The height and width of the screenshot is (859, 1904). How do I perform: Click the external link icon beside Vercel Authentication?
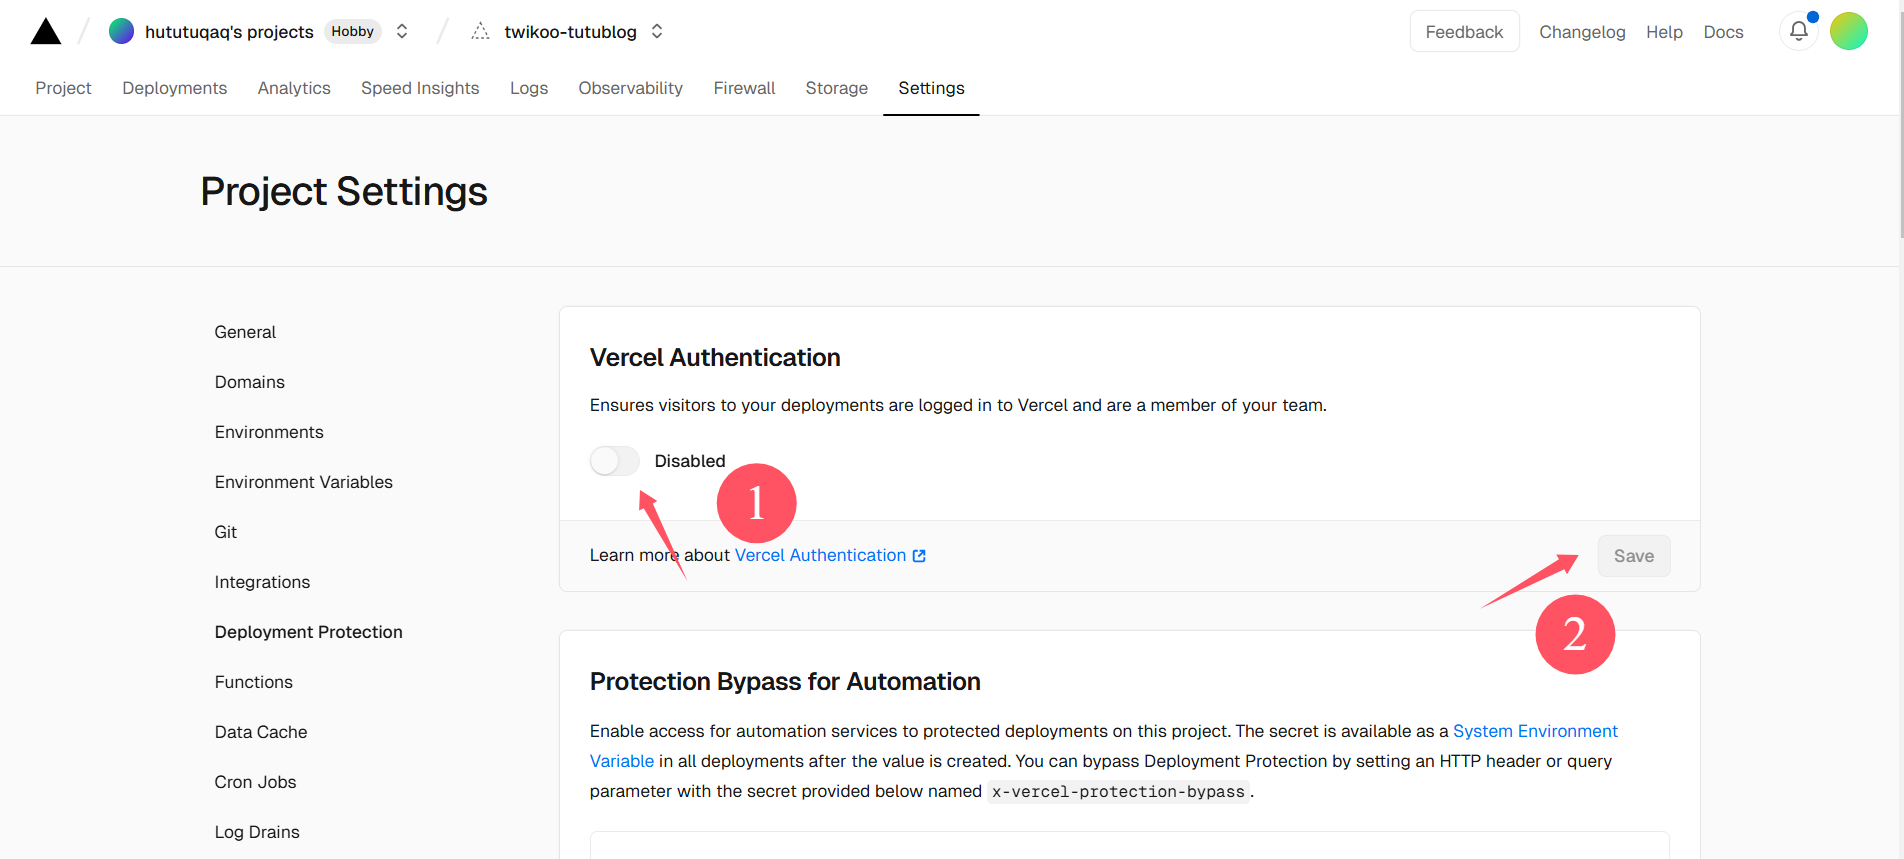[x=919, y=556]
